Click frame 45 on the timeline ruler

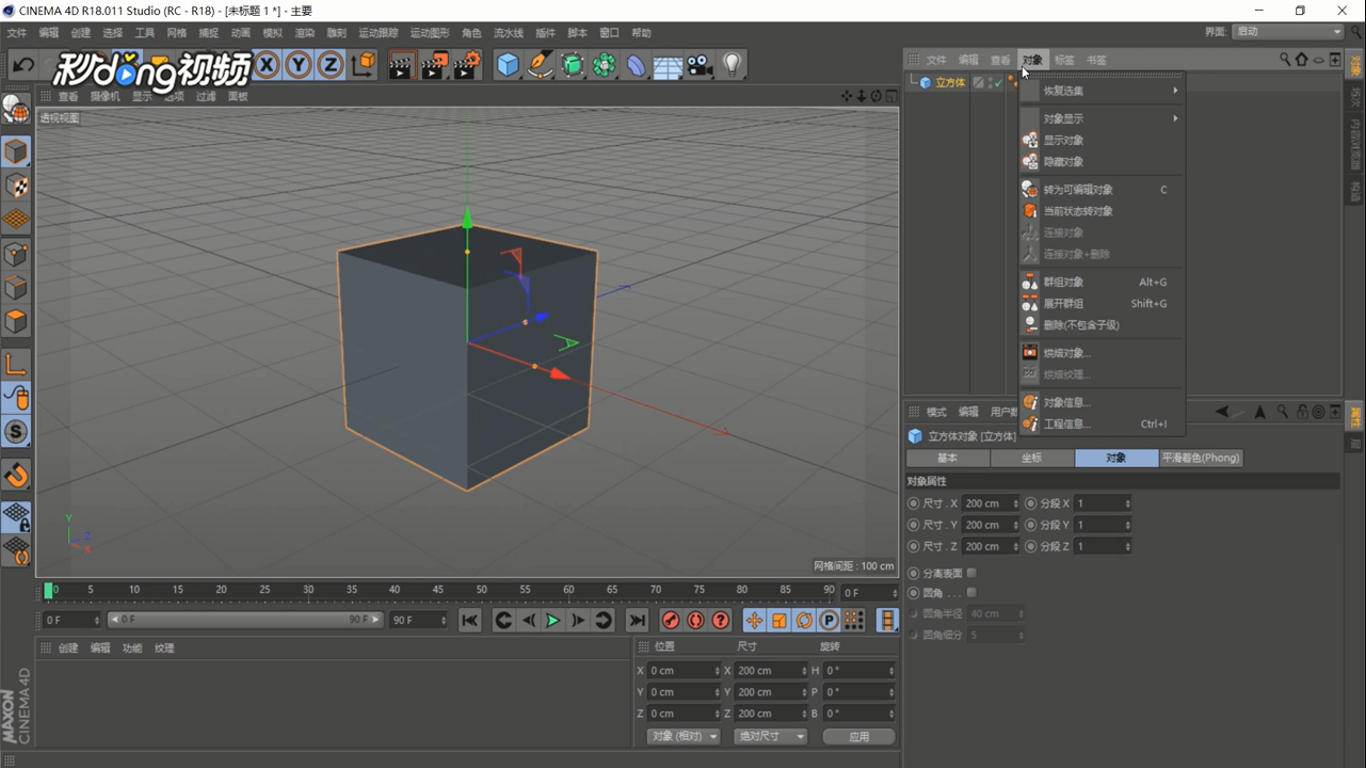(x=438, y=590)
